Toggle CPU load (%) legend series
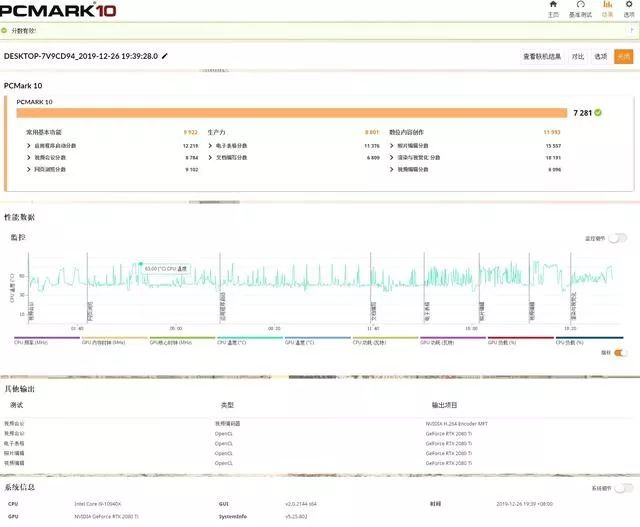 pos(589,340)
